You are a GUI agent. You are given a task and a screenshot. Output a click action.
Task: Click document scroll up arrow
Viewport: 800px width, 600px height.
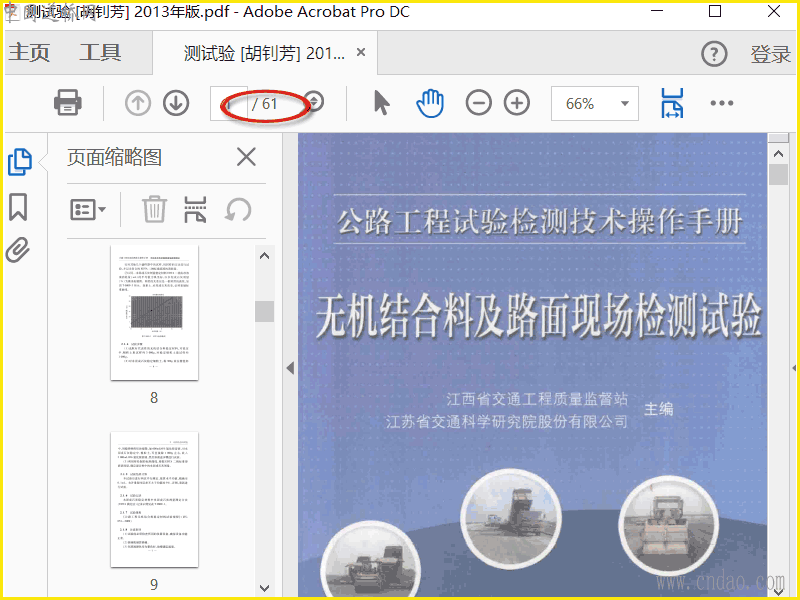tap(778, 154)
